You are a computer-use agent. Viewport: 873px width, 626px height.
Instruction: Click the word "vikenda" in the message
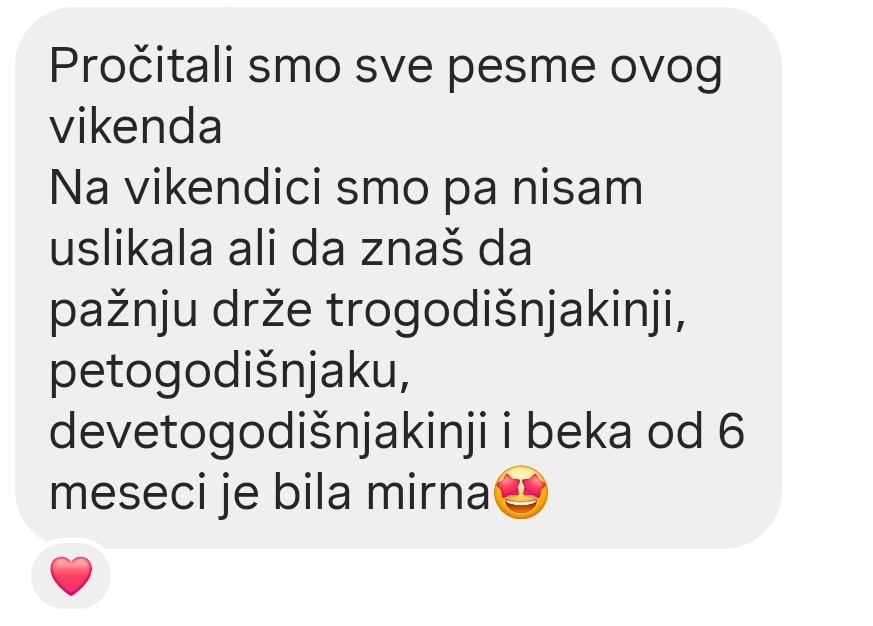tap(136, 128)
